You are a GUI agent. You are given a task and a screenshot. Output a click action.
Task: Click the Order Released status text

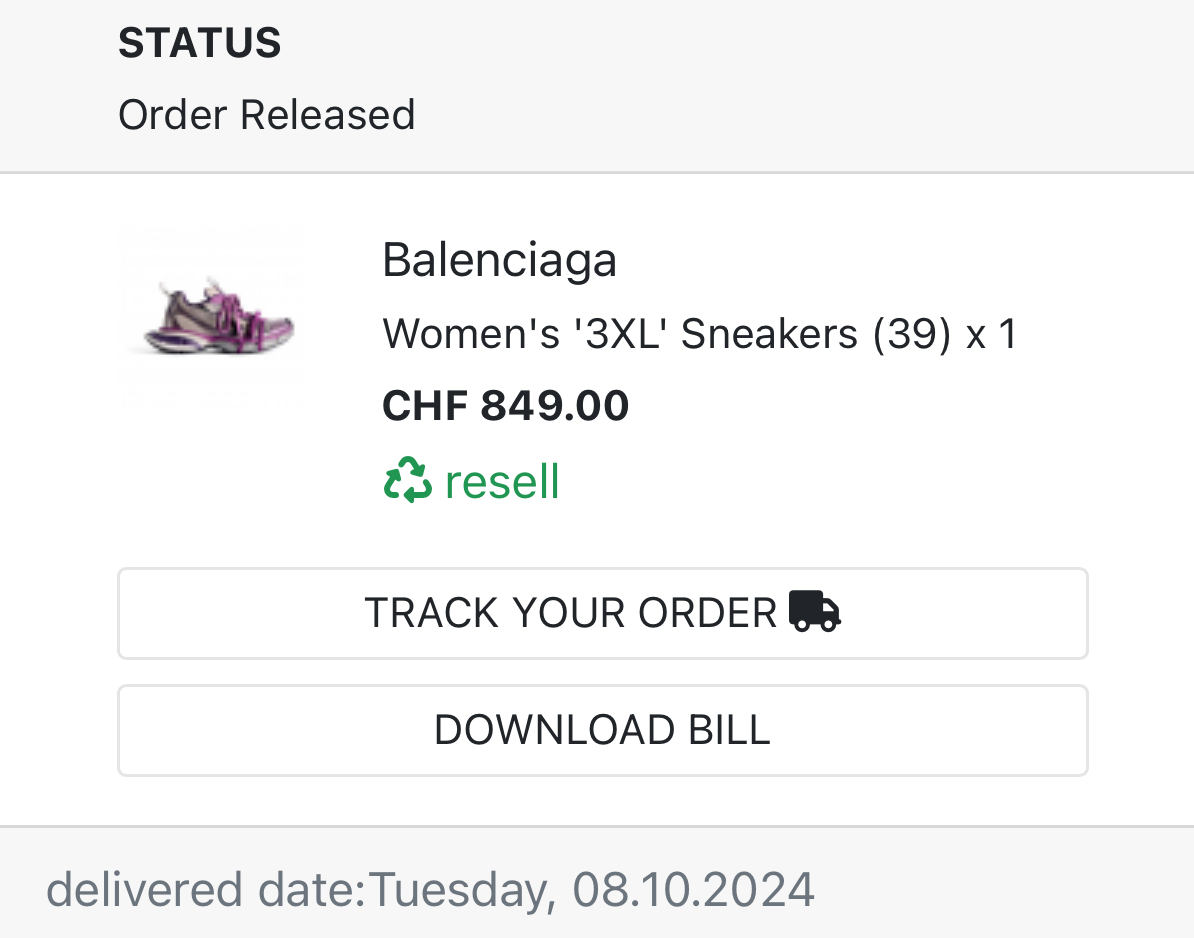coord(266,115)
